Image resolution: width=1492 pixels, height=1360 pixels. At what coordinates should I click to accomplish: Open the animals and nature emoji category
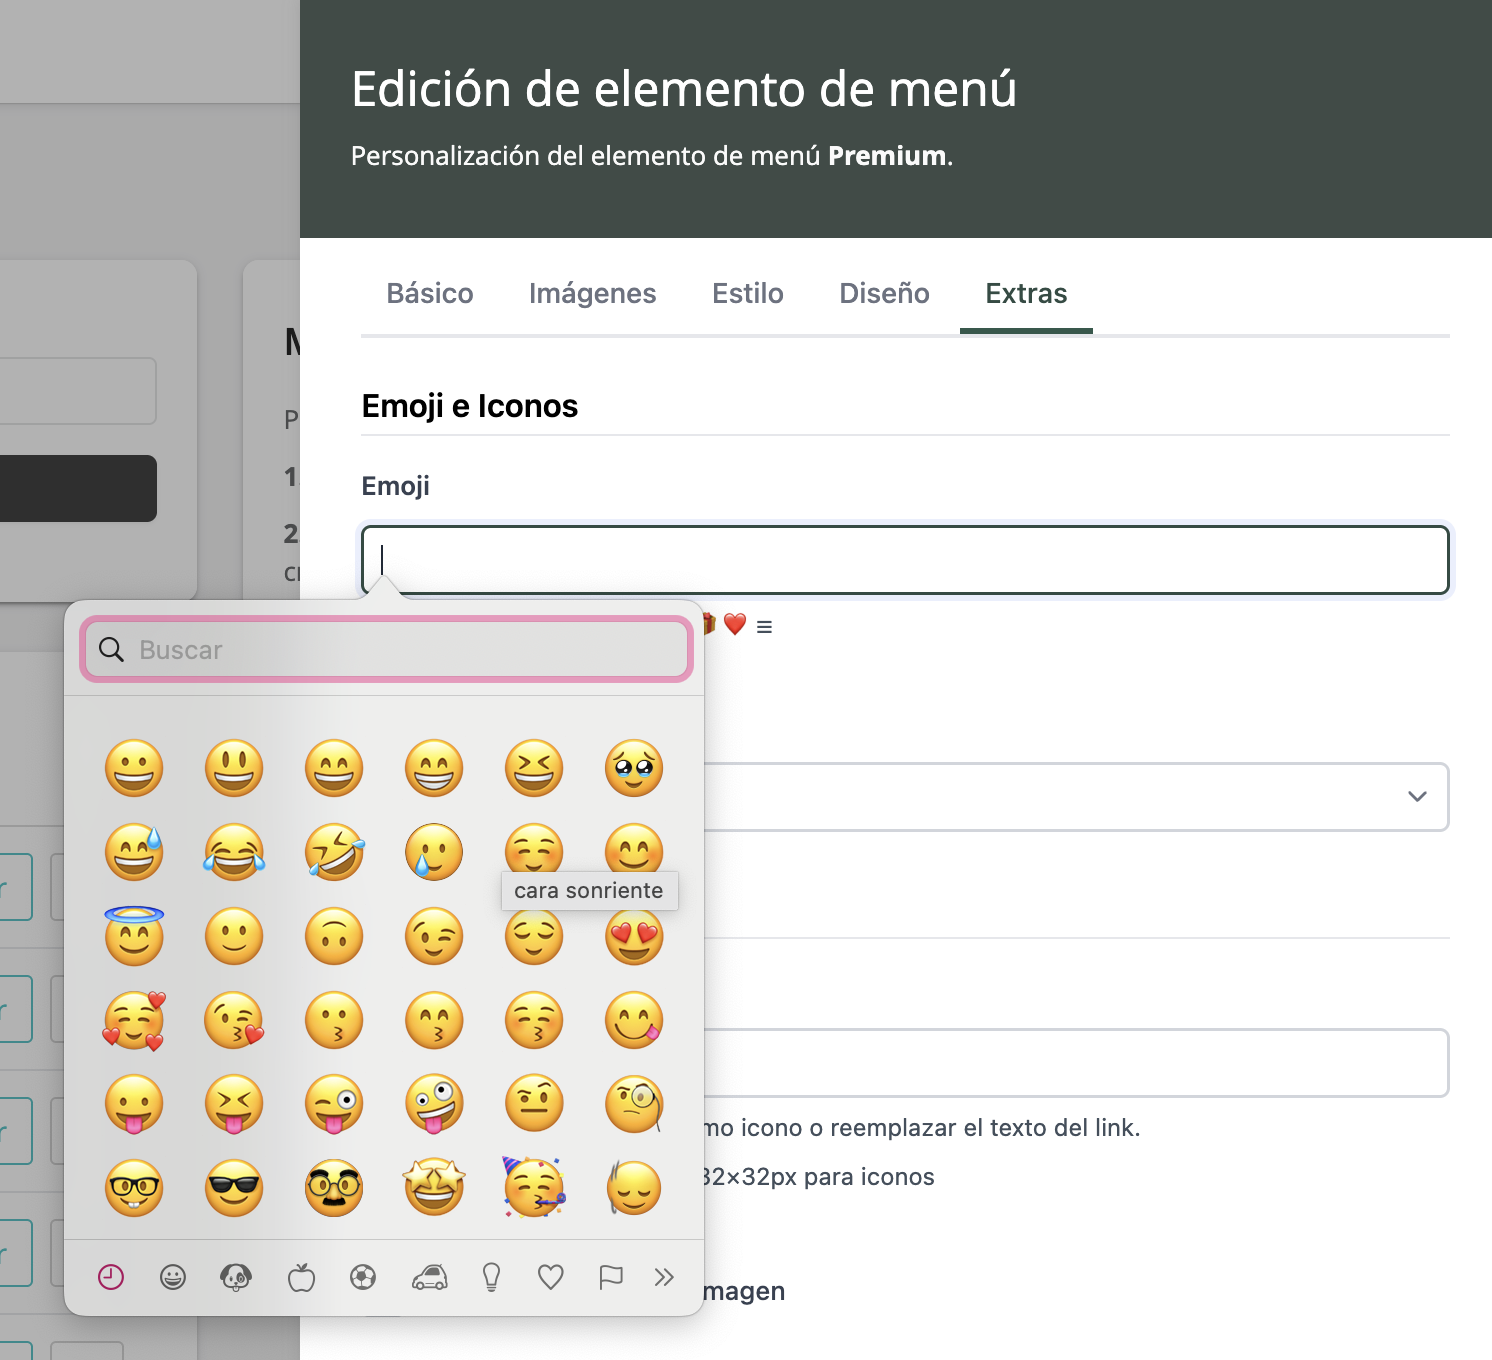pyautogui.click(x=236, y=1277)
